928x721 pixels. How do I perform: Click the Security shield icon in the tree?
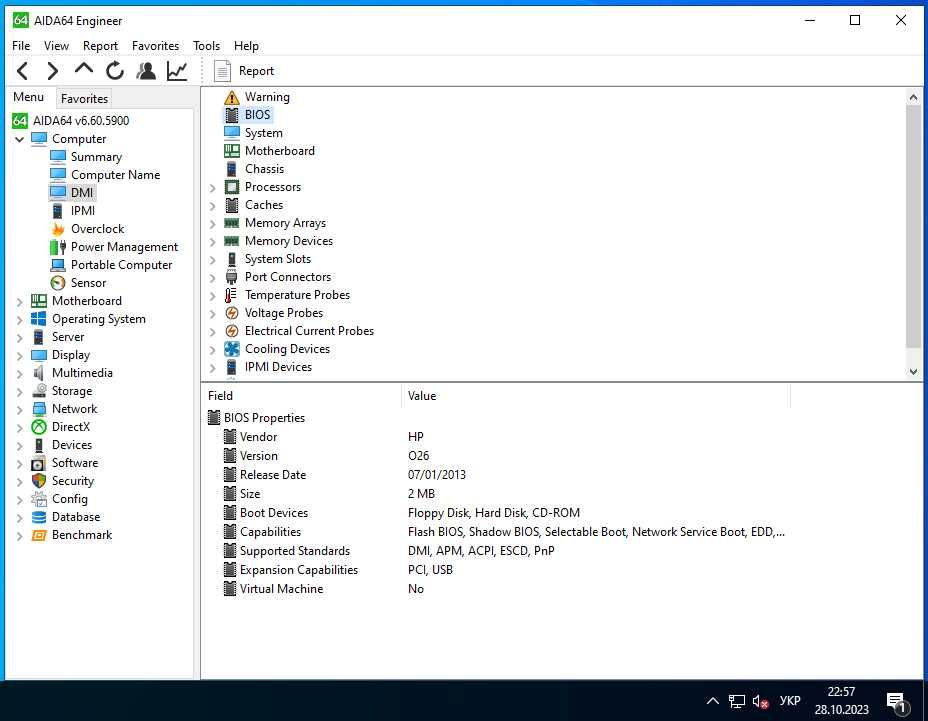pos(39,481)
